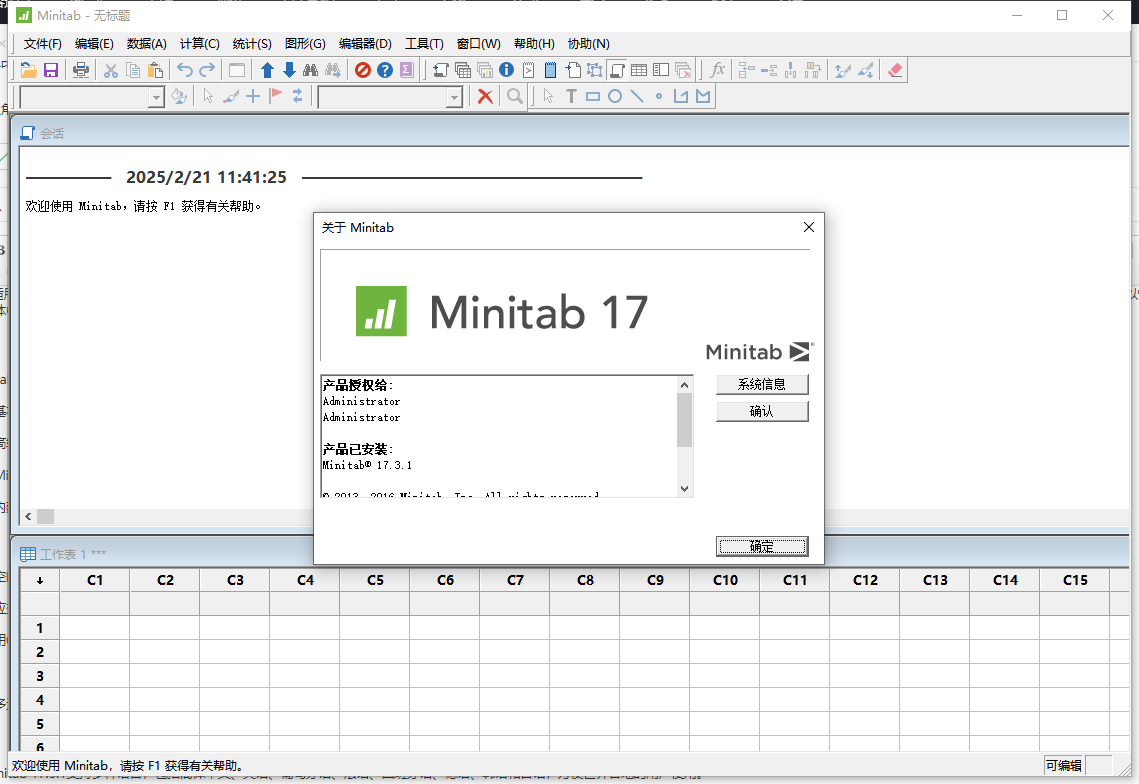The image size is (1139, 784).
Task: Click the Next Command down arrow icon
Action: (x=289, y=70)
